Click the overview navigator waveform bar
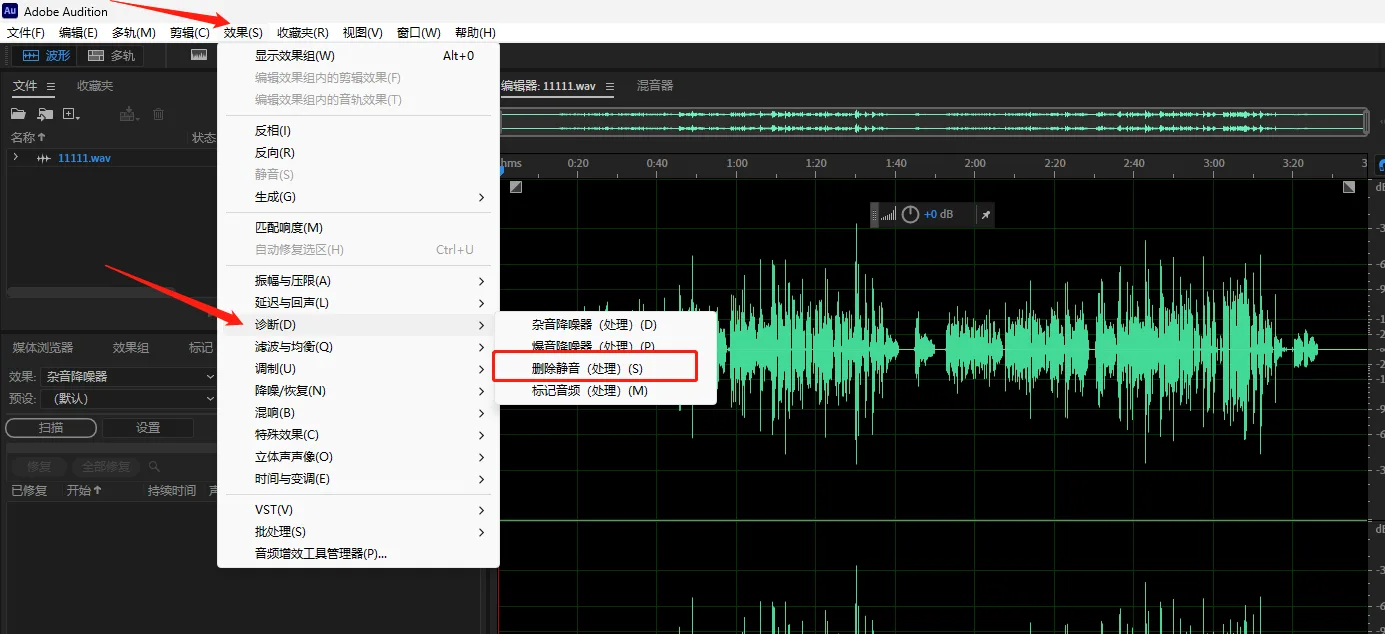Viewport: 1385px width, 634px height. point(932,121)
